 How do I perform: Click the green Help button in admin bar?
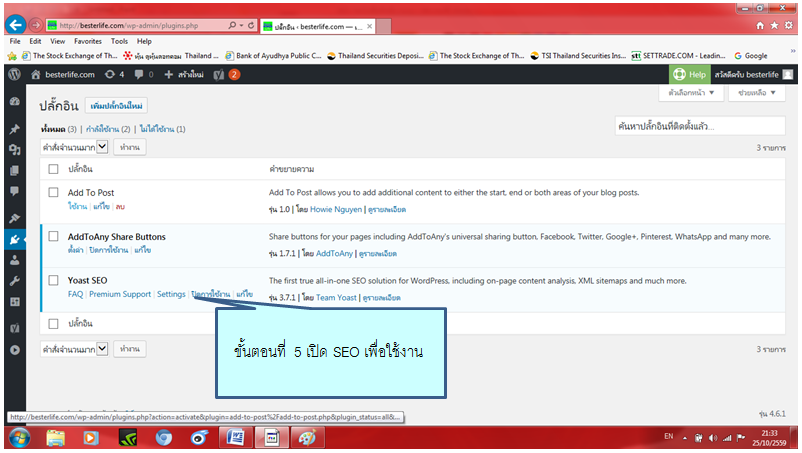(x=689, y=75)
